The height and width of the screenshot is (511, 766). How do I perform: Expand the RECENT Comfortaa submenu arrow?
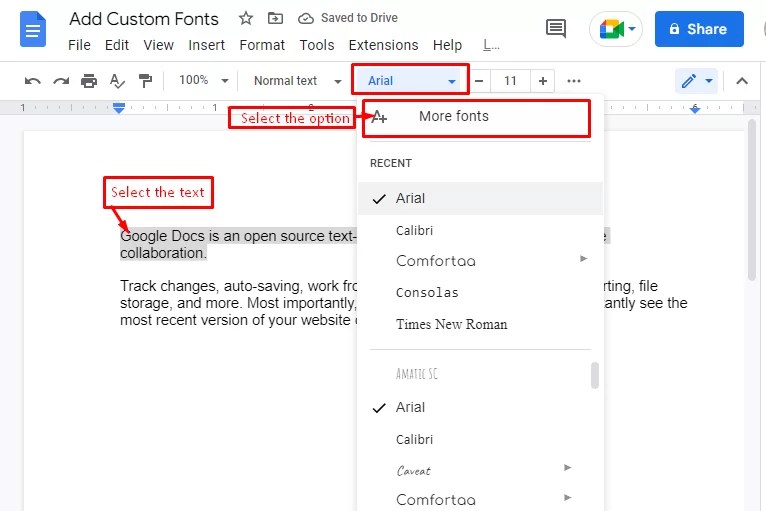583,258
